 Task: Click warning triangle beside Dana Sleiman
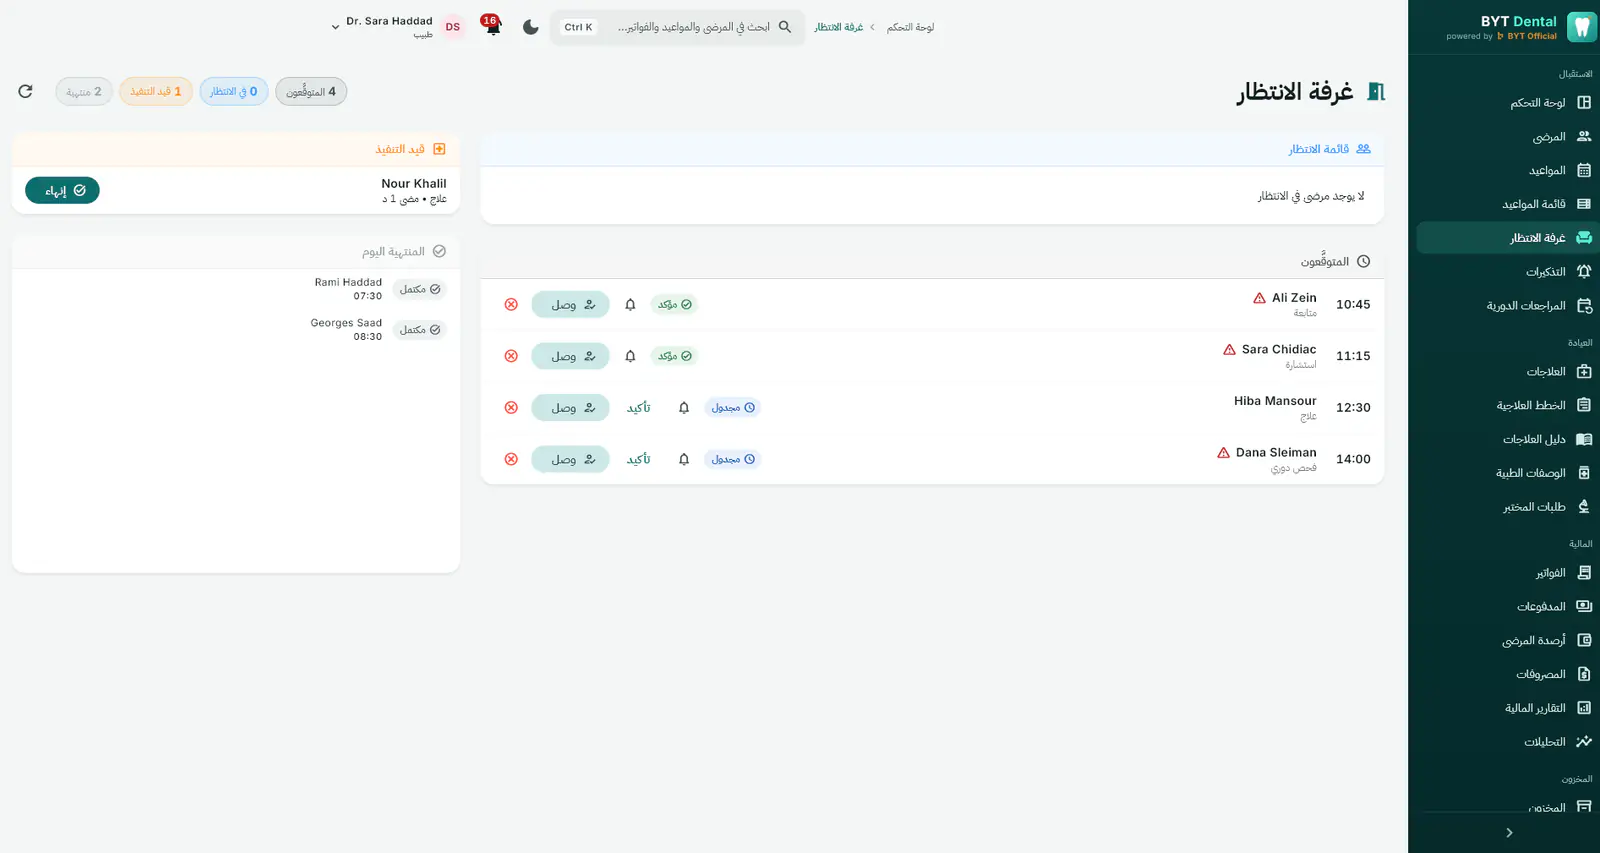click(1223, 453)
